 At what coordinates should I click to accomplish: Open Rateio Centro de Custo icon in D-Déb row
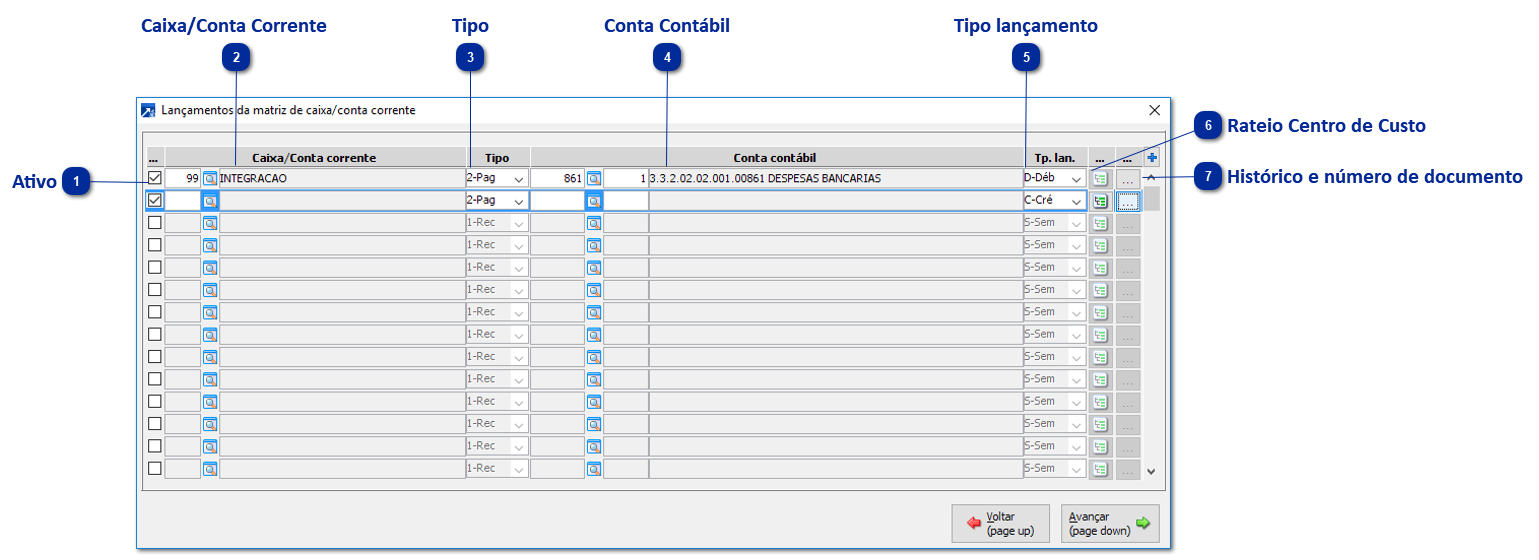click(x=1101, y=178)
